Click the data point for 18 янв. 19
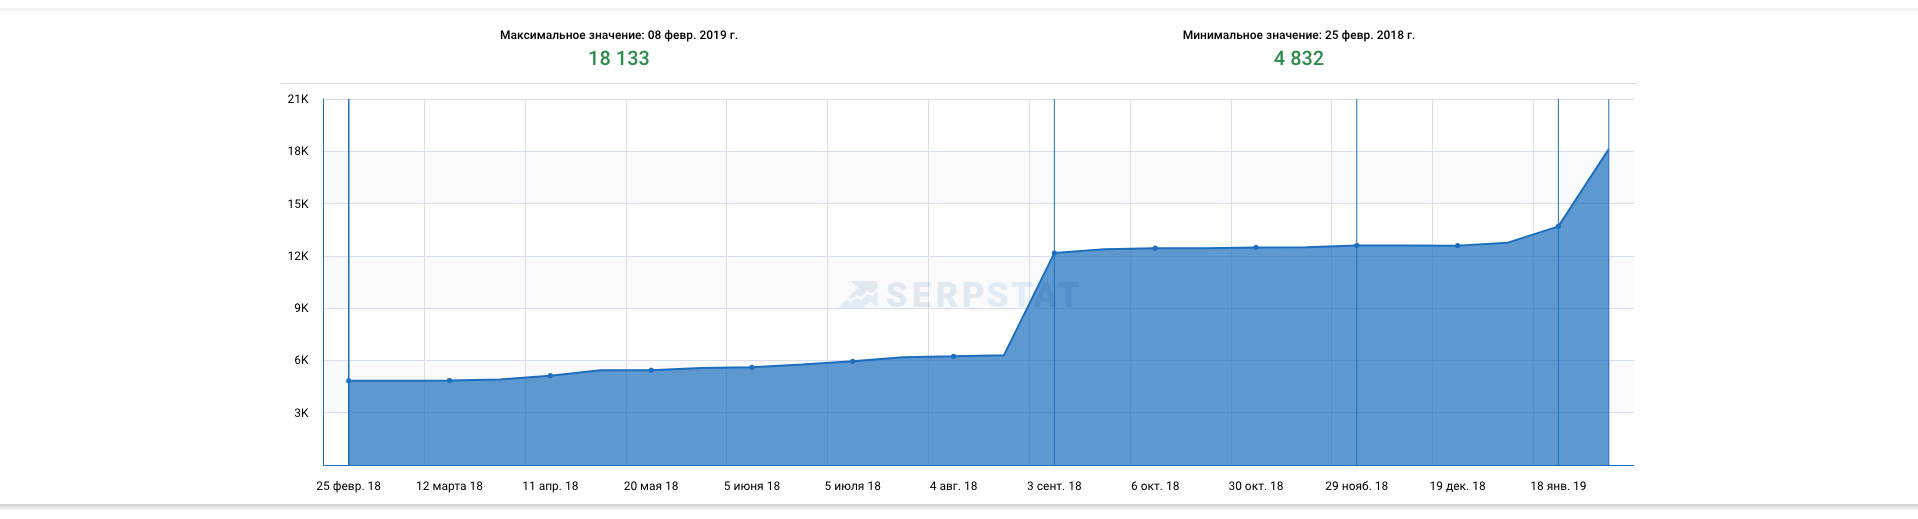Viewport: 1918px width, 519px height. click(1558, 226)
